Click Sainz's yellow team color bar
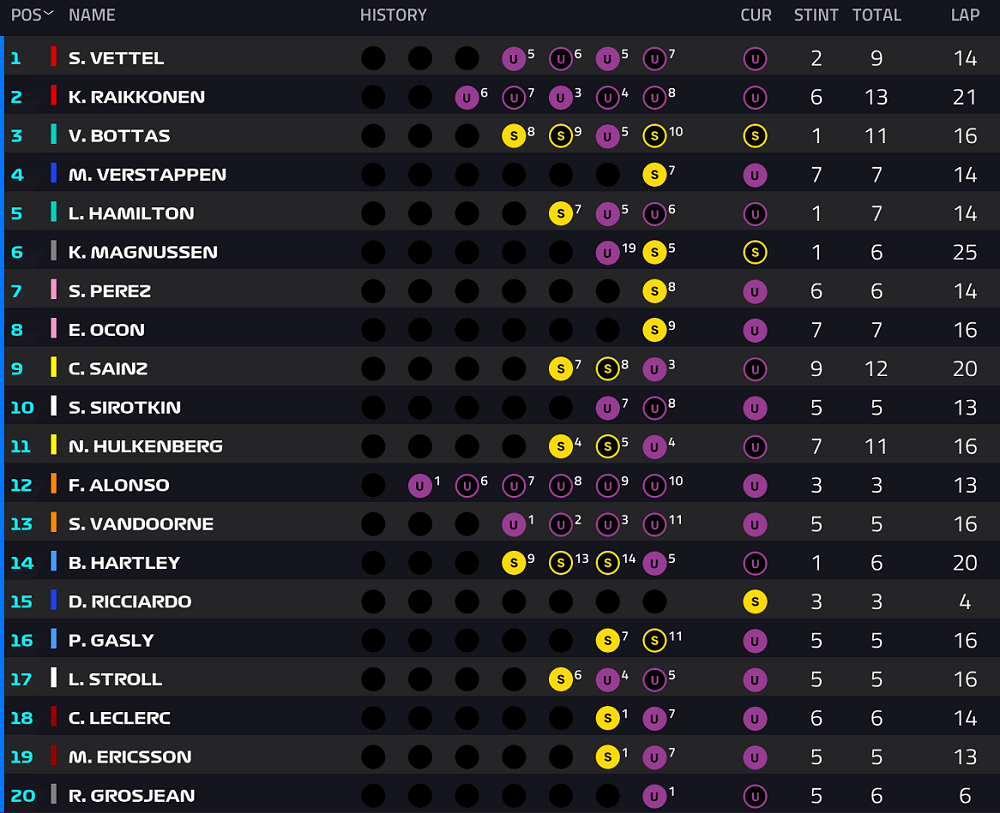The width and height of the screenshot is (1000, 813). [x=54, y=367]
